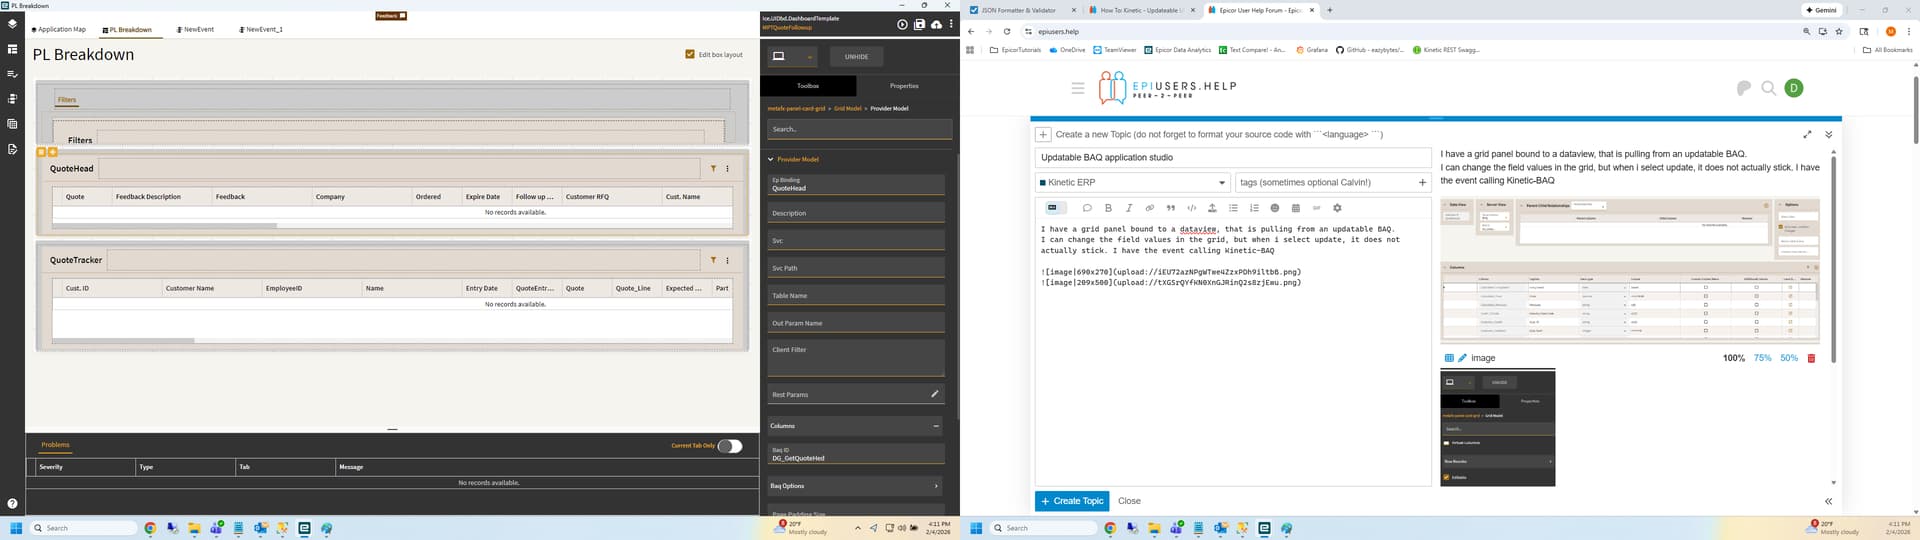Hide the composer preview with double chevron left
The height and width of the screenshot is (540, 1920).
(x=1828, y=501)
